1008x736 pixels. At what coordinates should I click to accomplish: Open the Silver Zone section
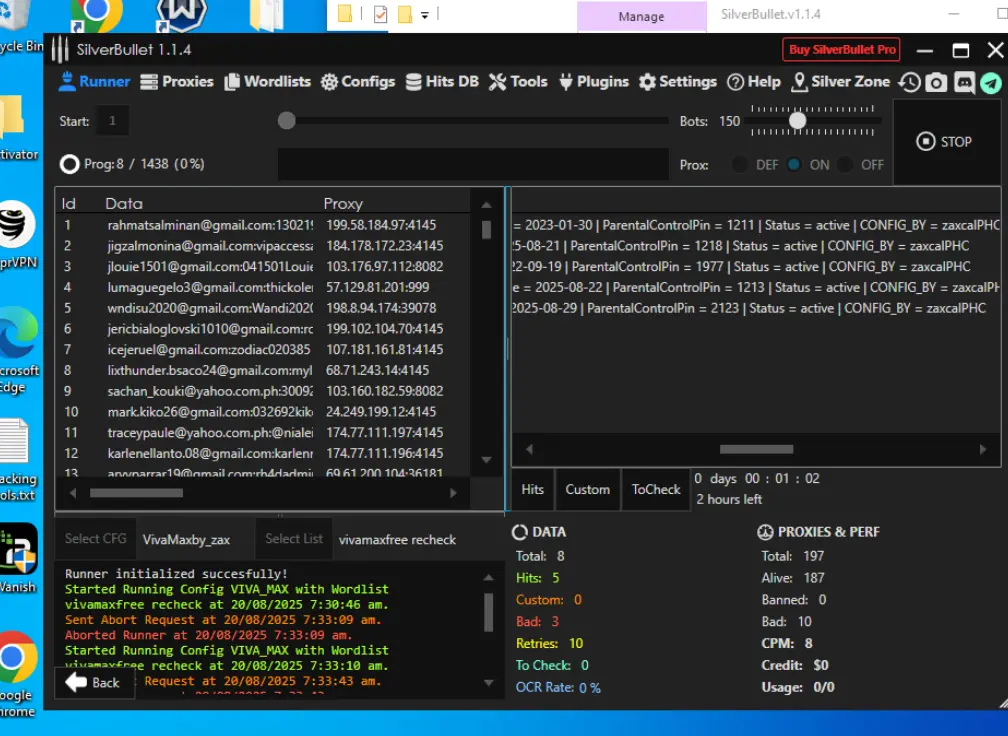(841, 82)
